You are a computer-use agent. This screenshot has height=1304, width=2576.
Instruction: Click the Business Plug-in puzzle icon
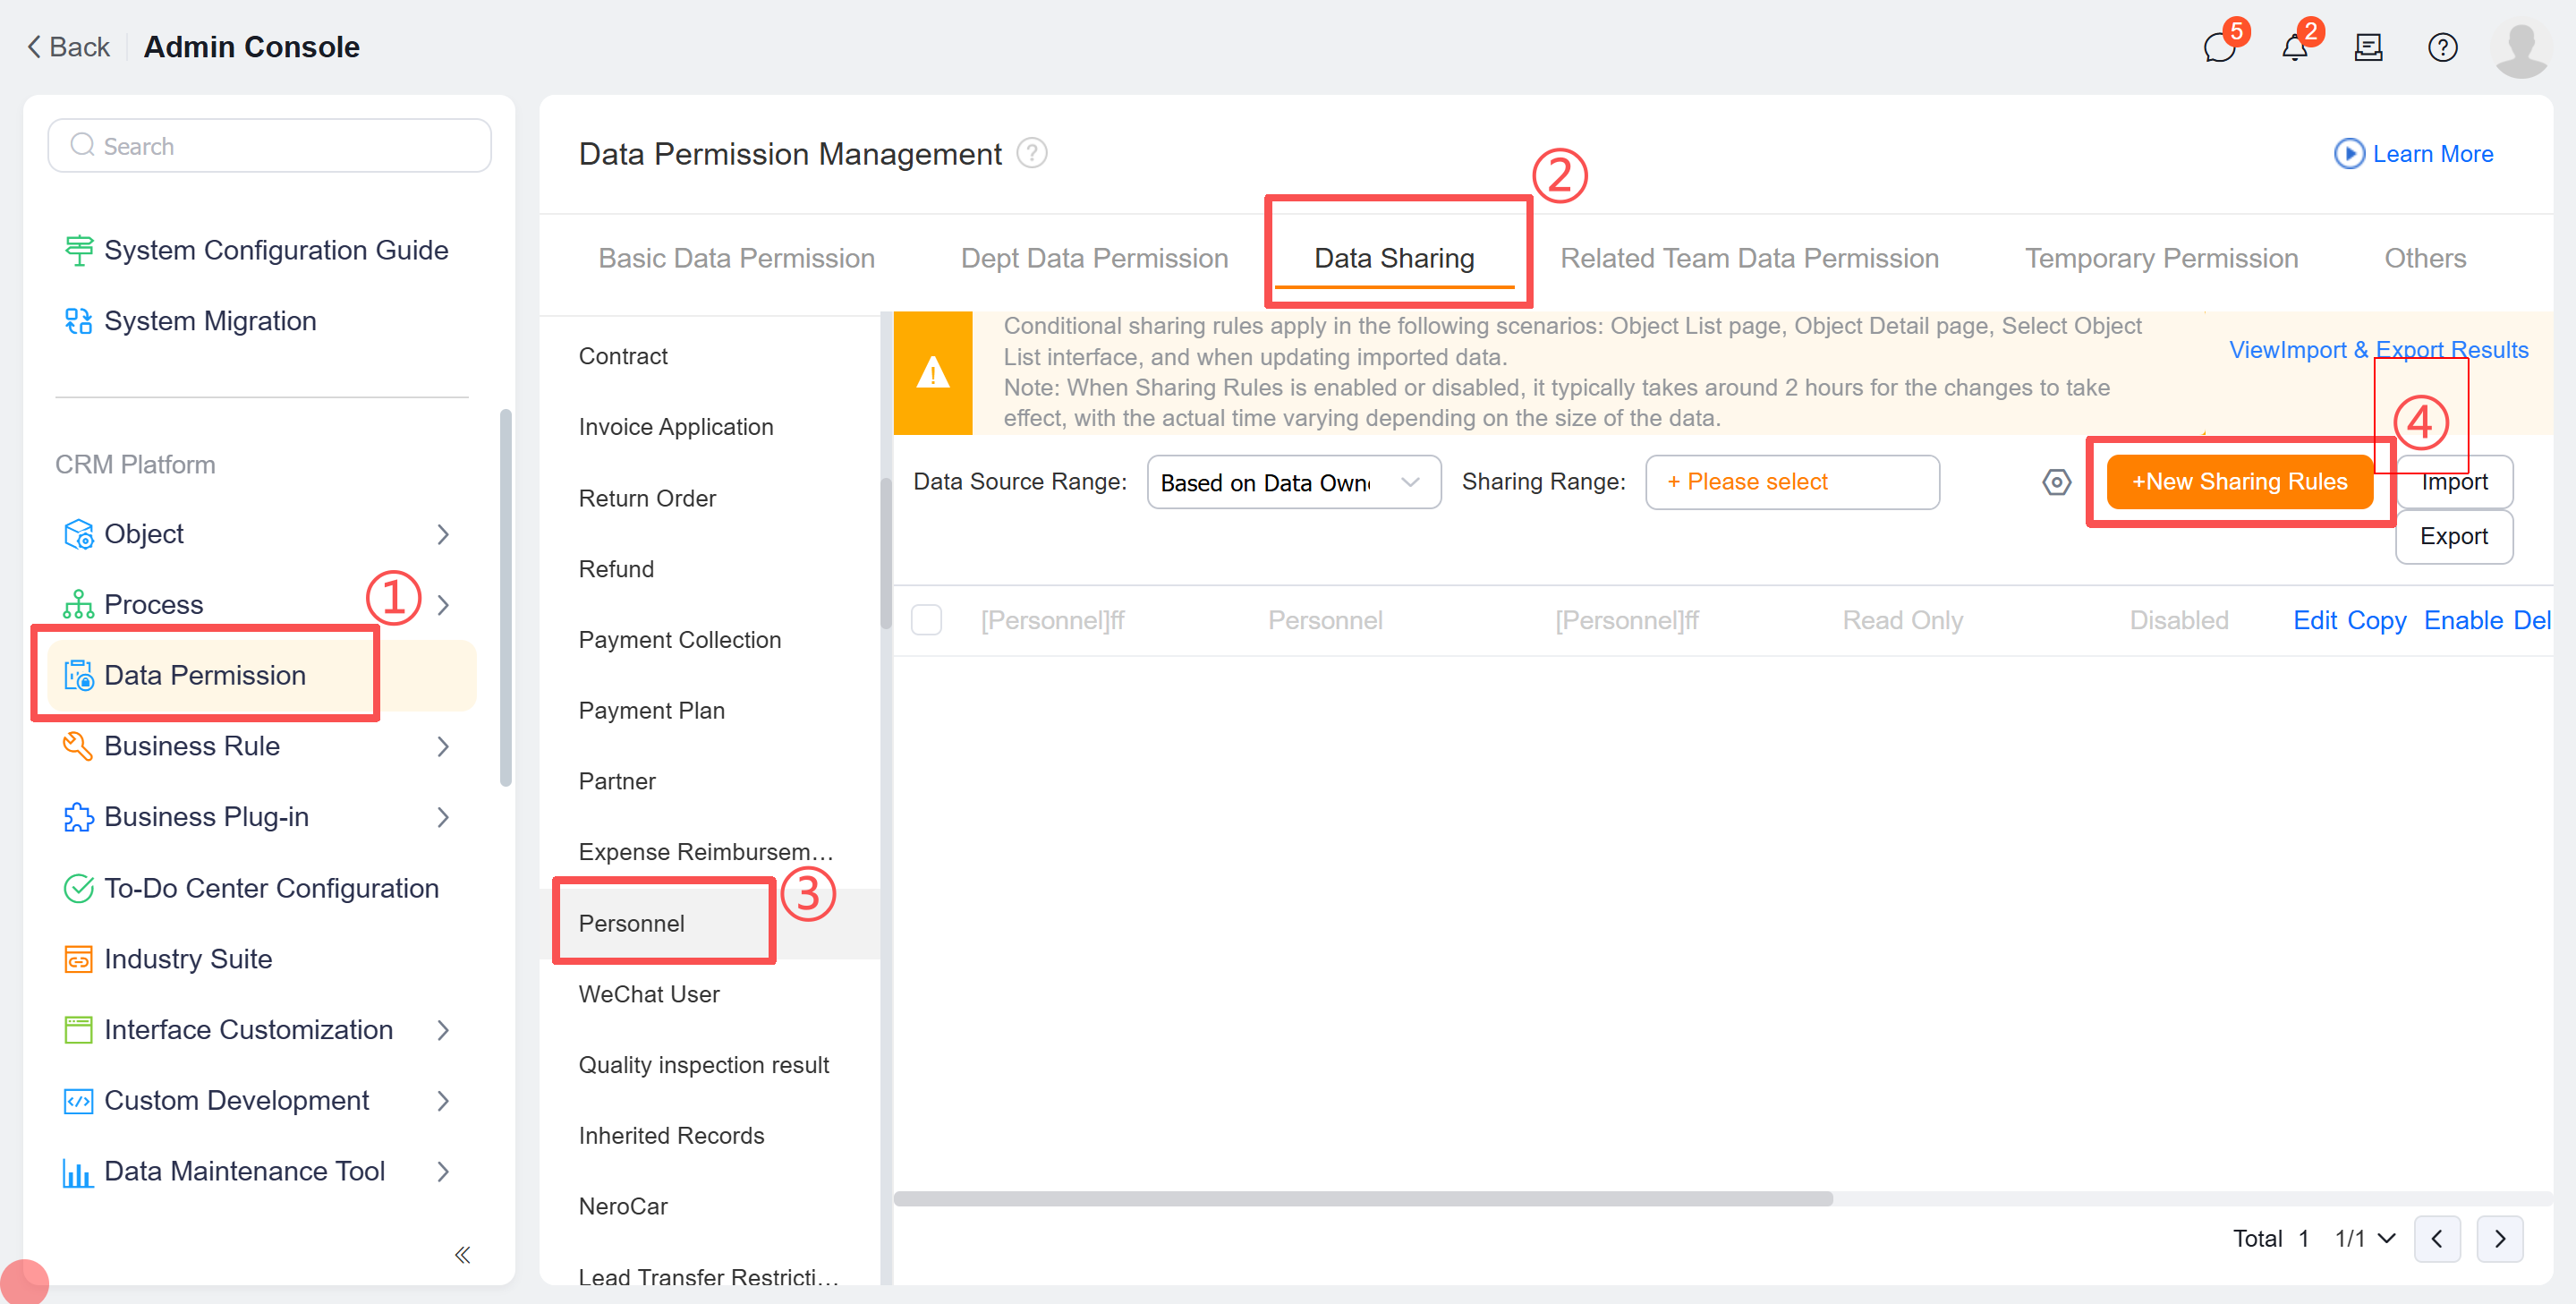point(78,816)
